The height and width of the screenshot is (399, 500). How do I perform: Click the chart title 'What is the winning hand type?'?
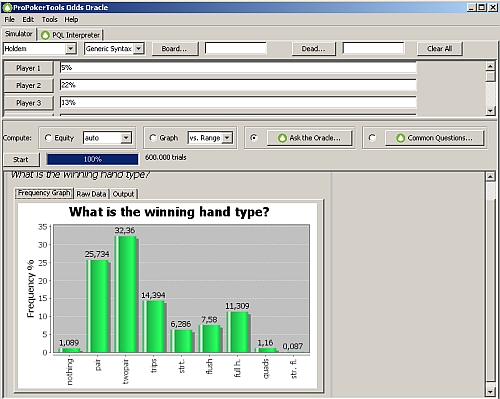coord(169,212)
